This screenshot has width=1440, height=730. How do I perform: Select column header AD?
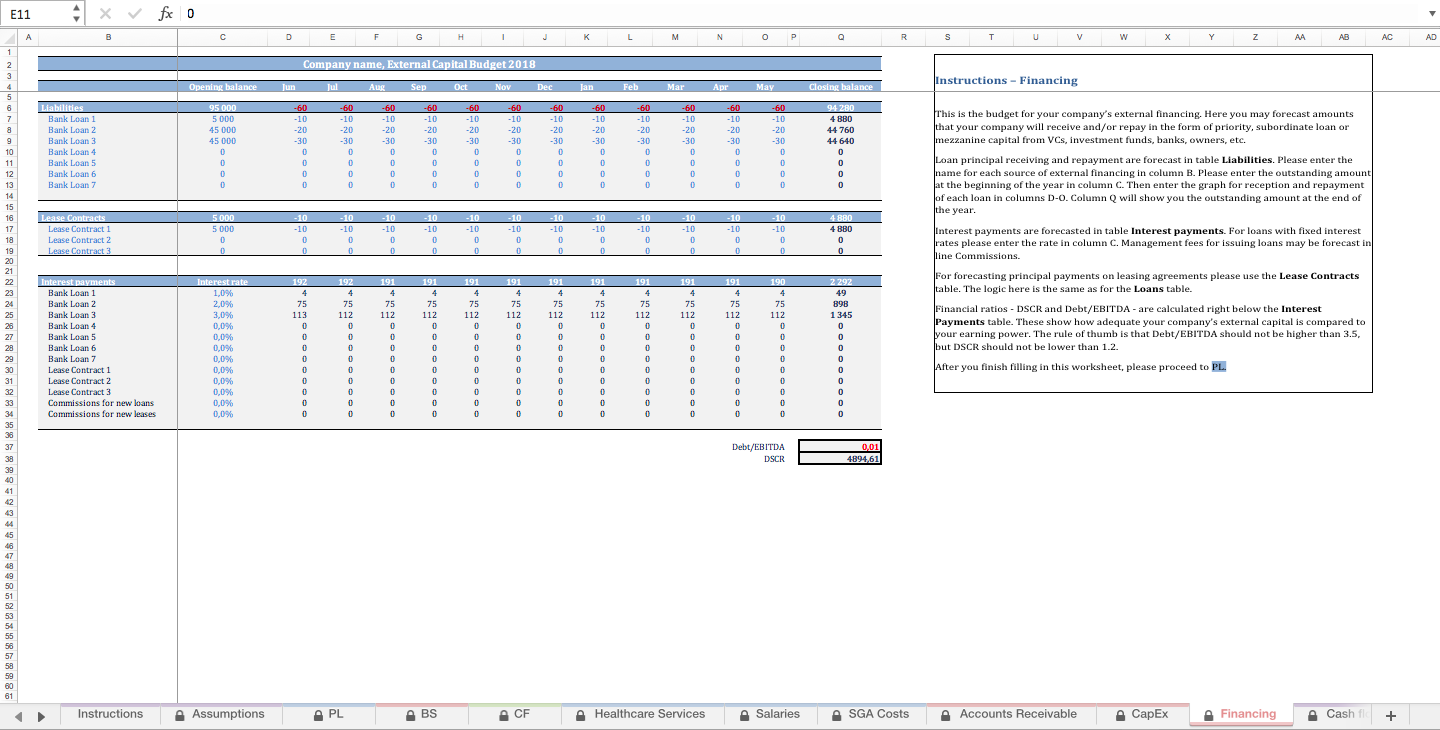coord(1429,37)
